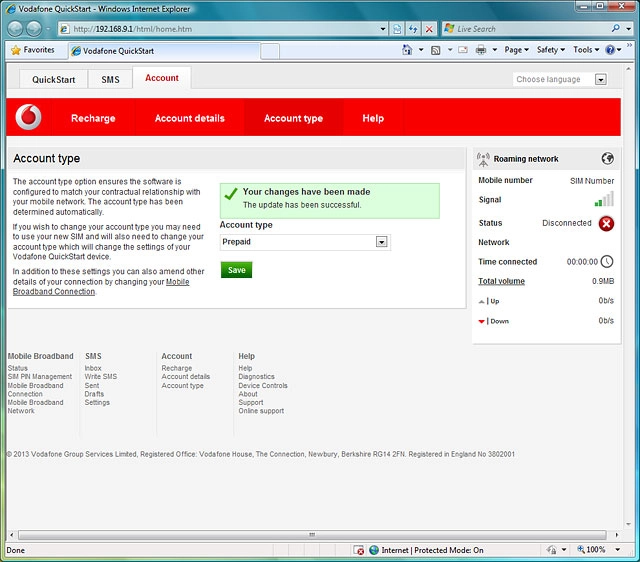Open the Safety menu dropdown

(551, 50)
